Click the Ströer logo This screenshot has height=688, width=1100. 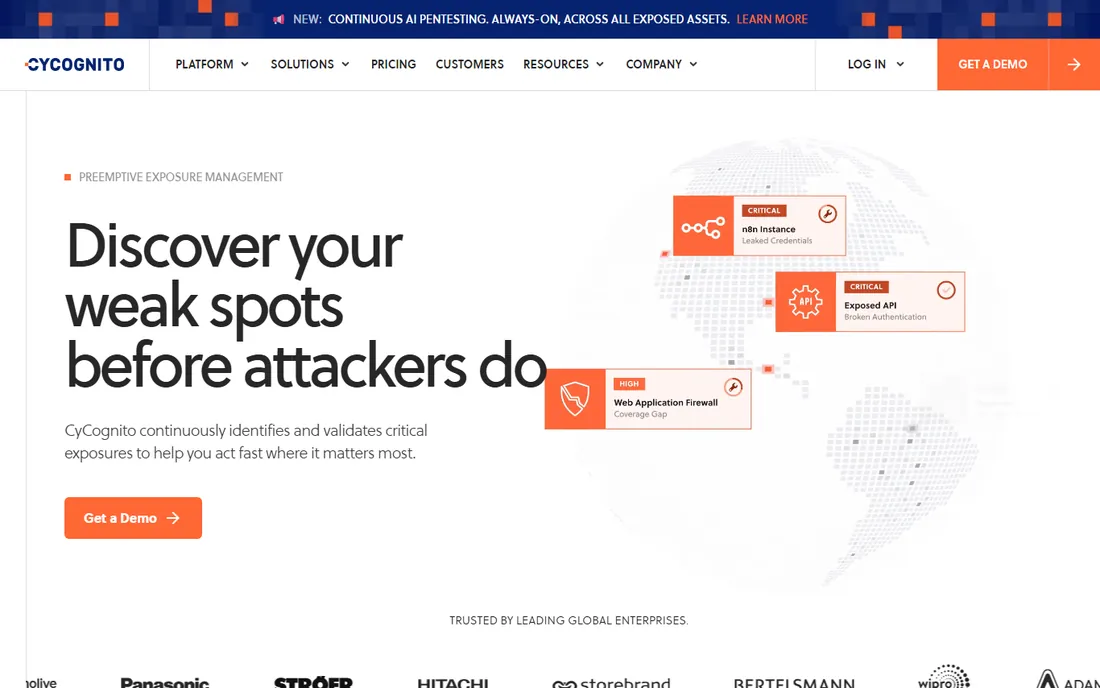(313, 682)
